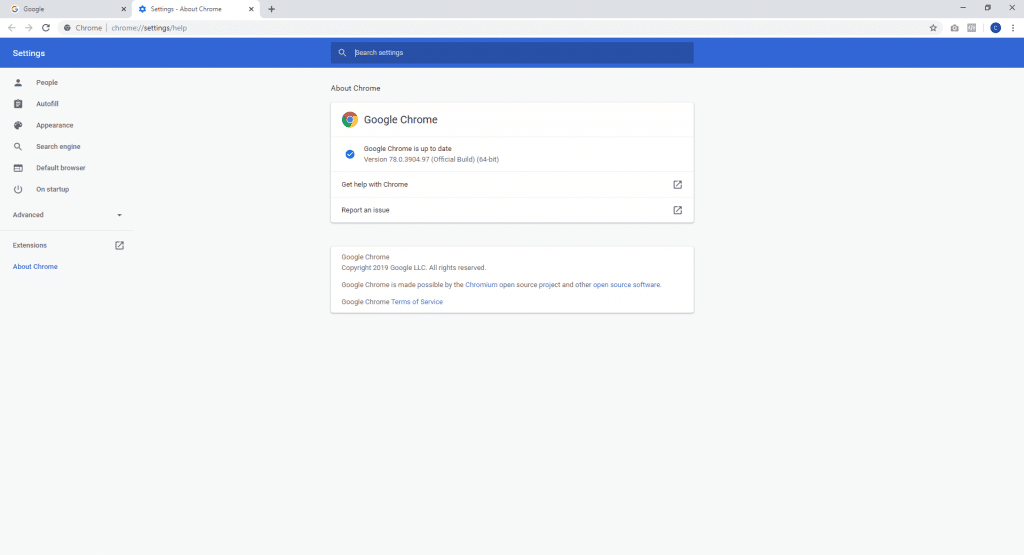This screenshot has height=555, width=1024.
Task: Open a new tab with the plus button
Action: coord(272,9)
